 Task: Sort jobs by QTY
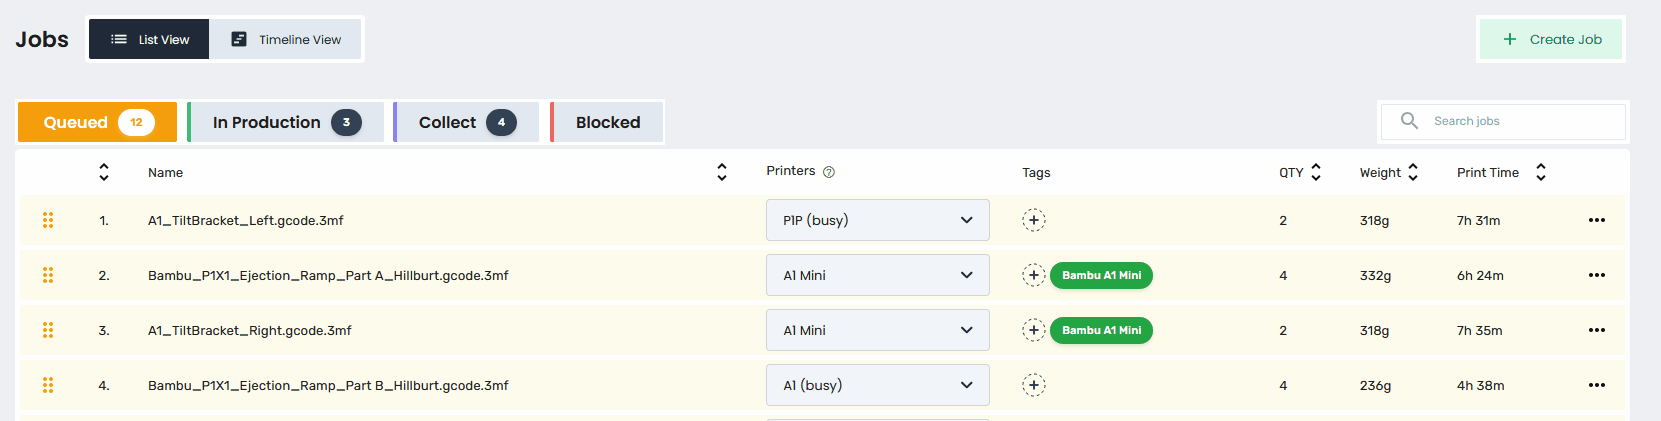(1316, 172)
